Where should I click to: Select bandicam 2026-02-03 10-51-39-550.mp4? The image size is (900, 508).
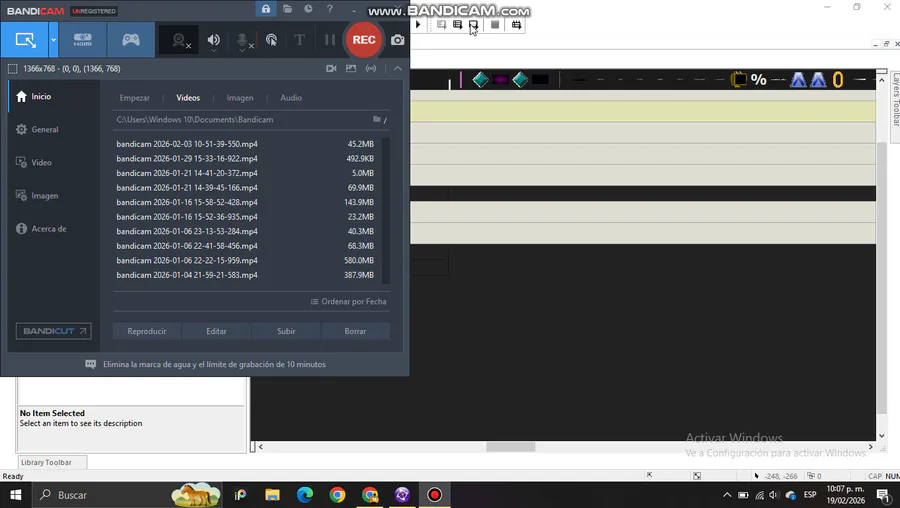[x=246, y=144]
